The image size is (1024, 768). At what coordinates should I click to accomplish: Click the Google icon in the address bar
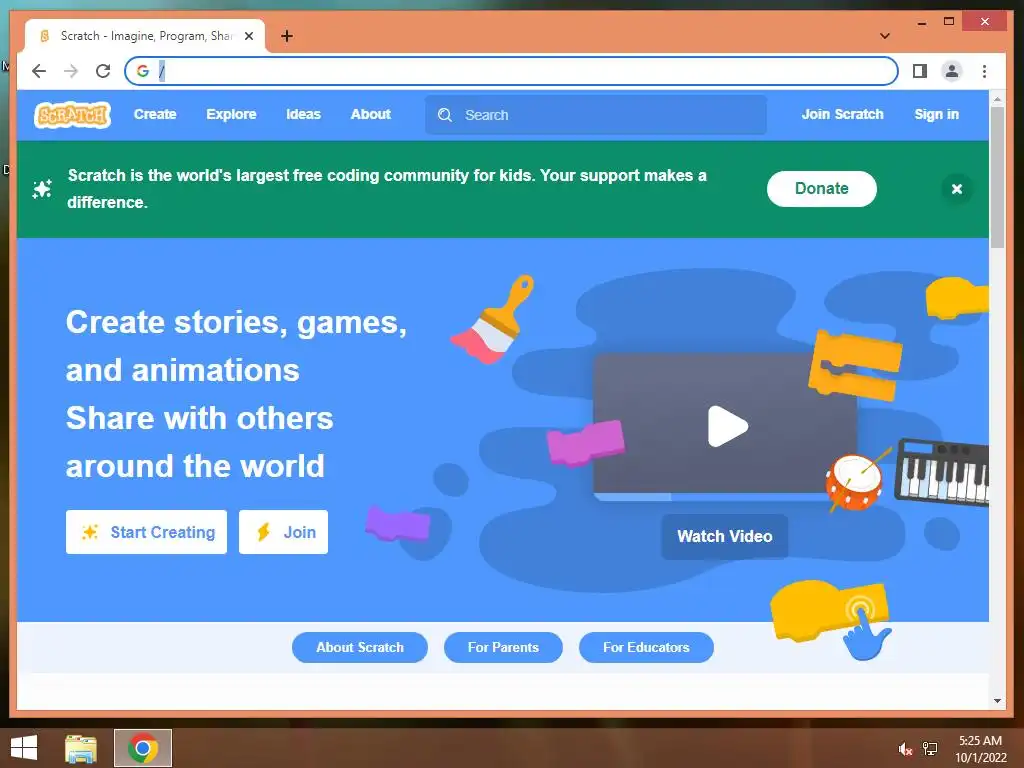[x=143, y=71]
